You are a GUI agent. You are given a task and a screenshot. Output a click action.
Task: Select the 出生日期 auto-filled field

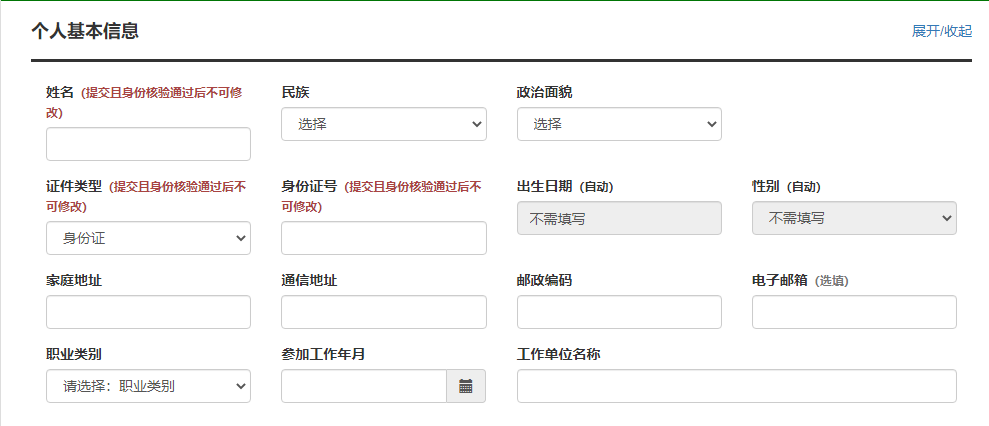point(618,218)
